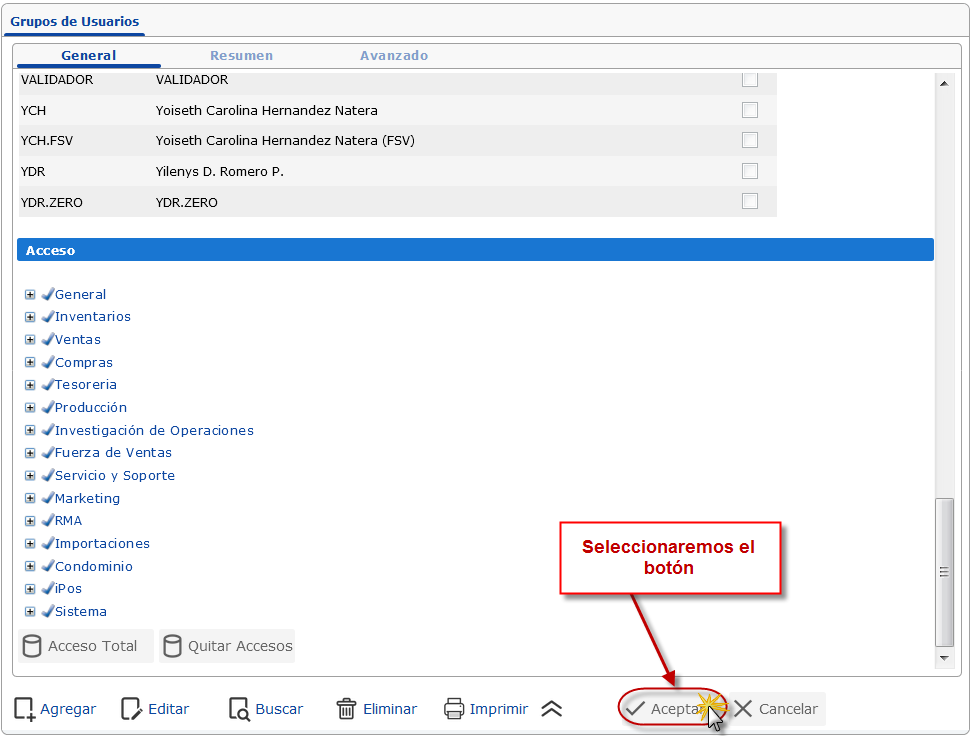The width and height of the screenshot is (972, 736).
Task: Select the Marketing tree item label
Action: click(87, 498)
